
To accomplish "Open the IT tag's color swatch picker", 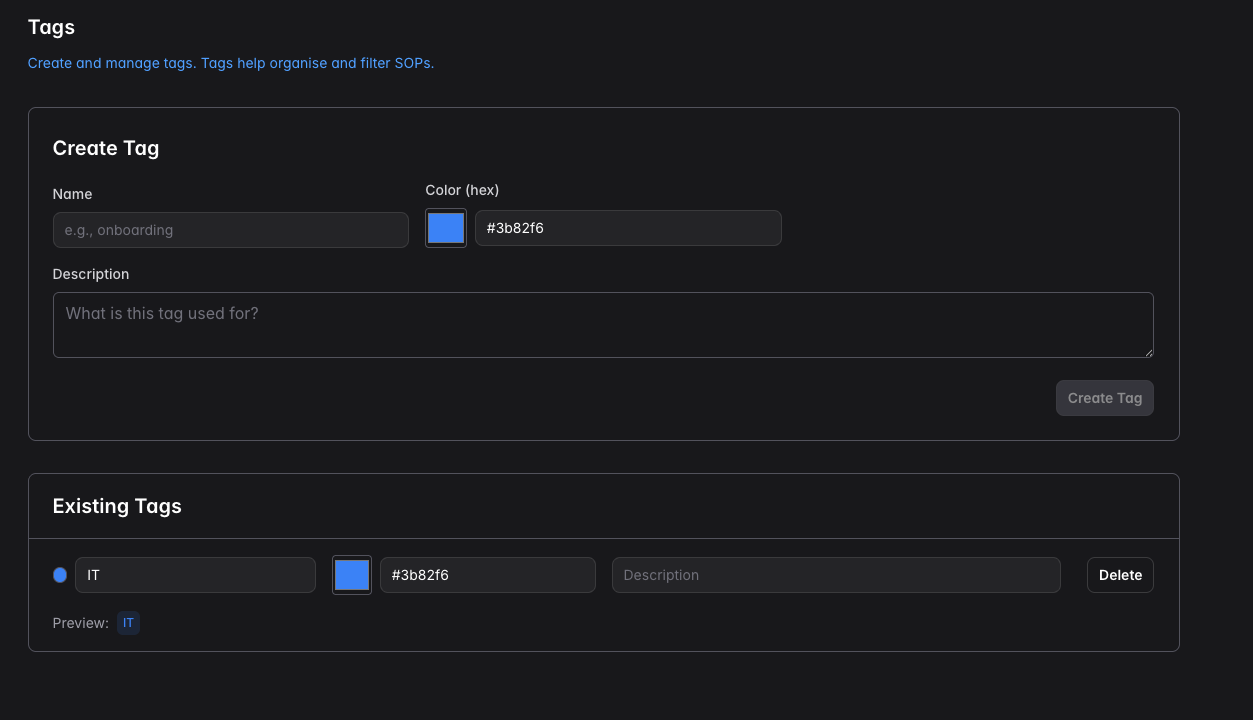I will (x=352, y=575).
